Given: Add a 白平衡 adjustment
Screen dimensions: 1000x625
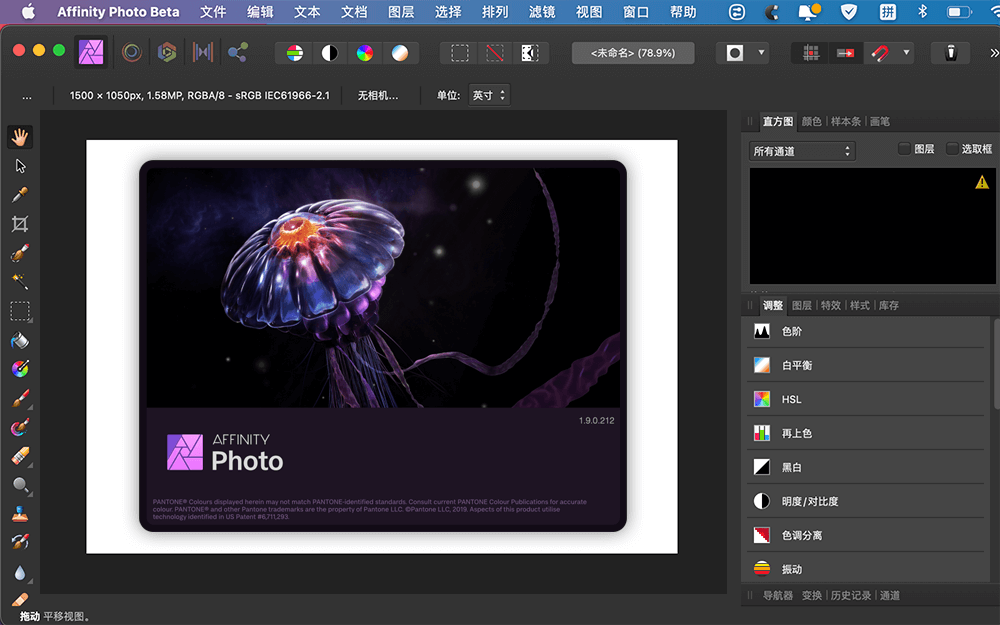Looking at the screenshot, I should point(865,365).
